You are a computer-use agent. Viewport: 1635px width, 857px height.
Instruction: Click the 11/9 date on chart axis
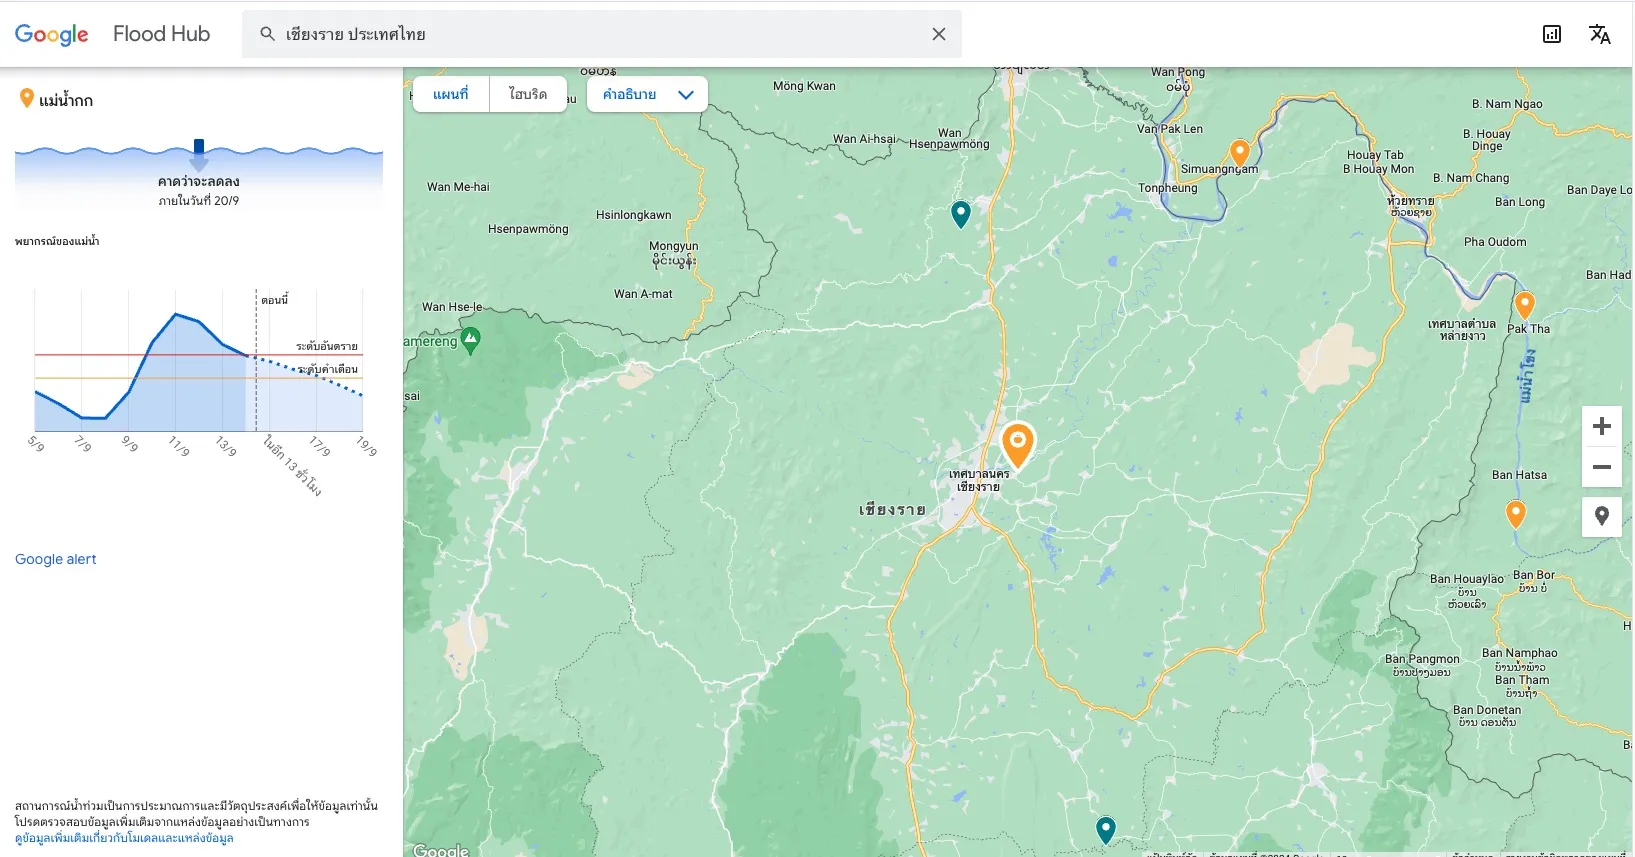click(179, 446)
